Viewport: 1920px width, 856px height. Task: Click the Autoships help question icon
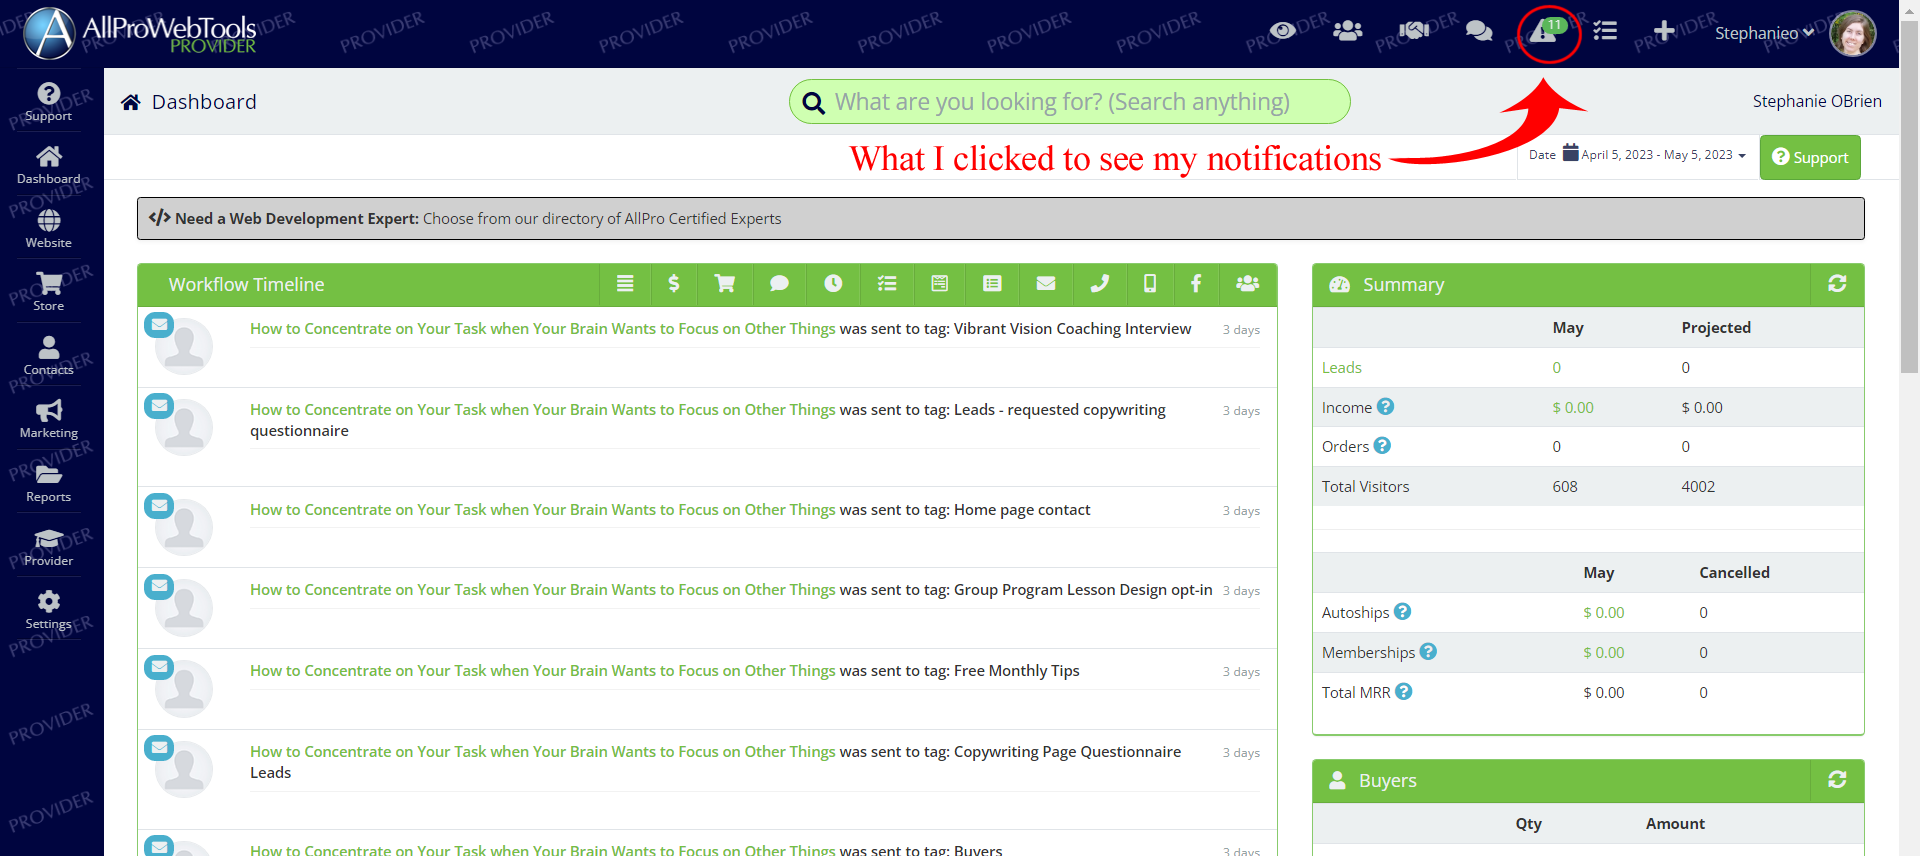pos(1403,611)
